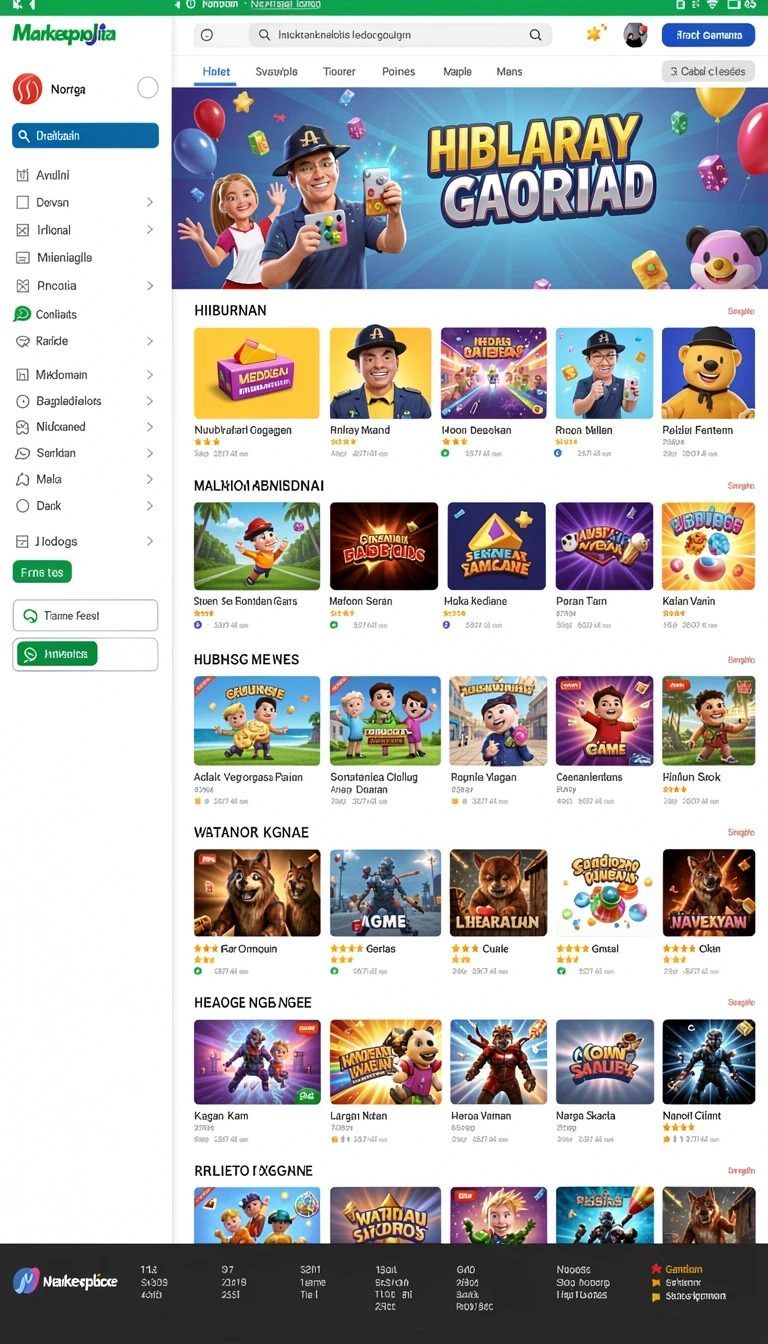Click the search submit icon at right of search bar

(535, 35)
